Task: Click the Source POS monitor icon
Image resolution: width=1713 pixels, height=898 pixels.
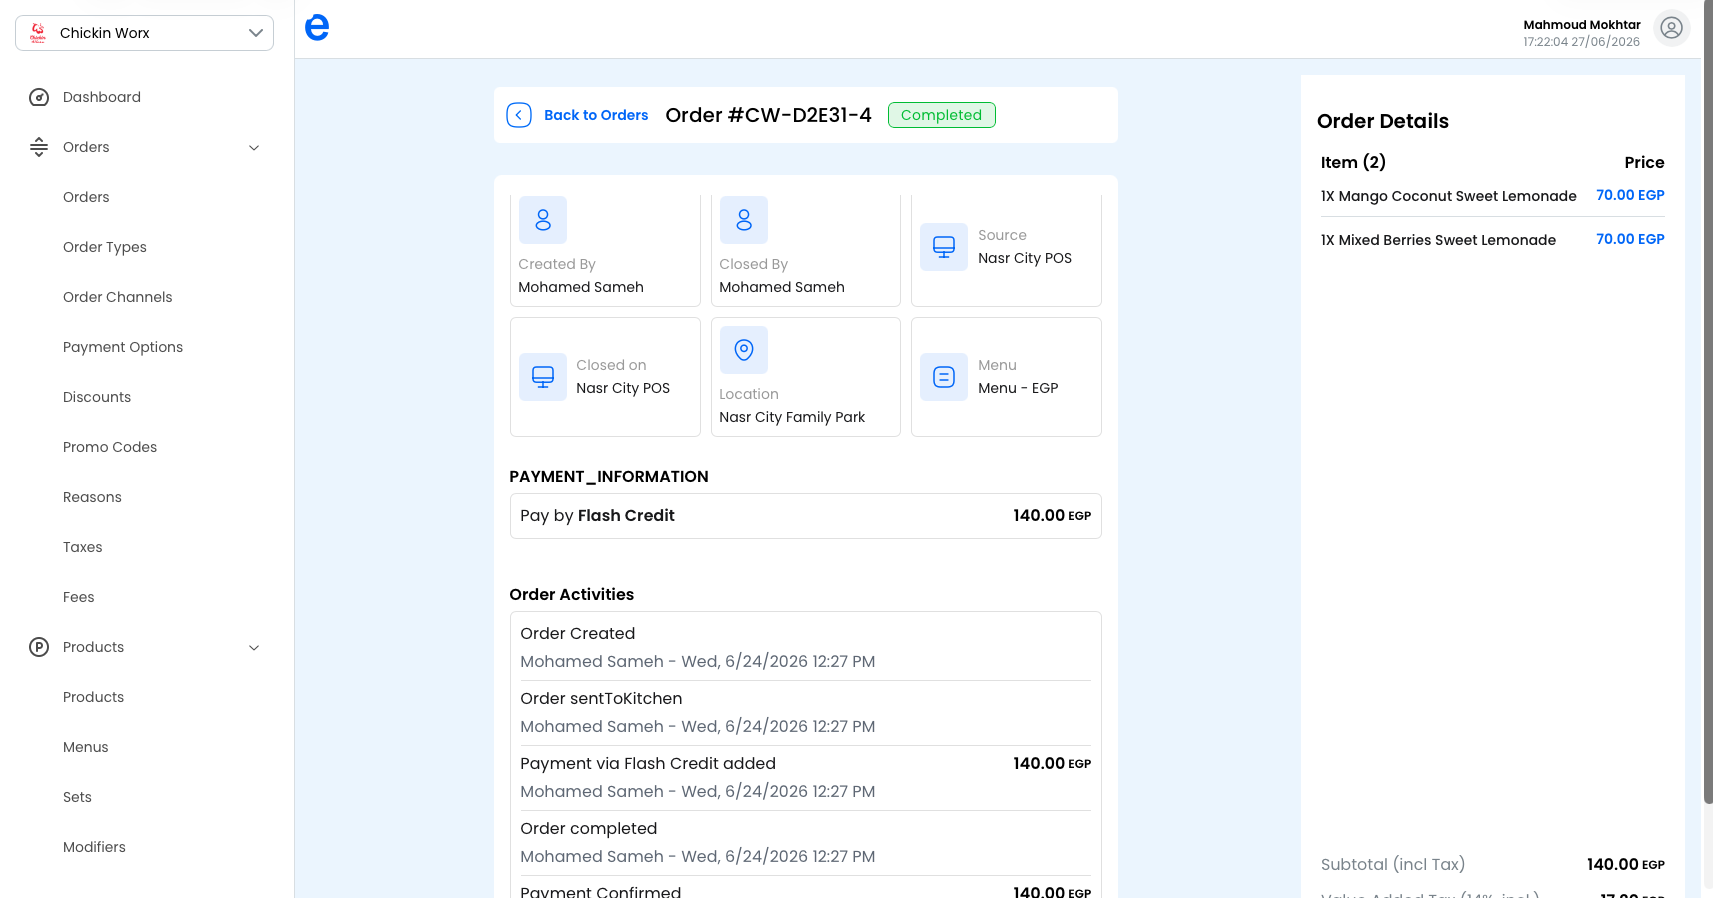Action: (944, 247)
